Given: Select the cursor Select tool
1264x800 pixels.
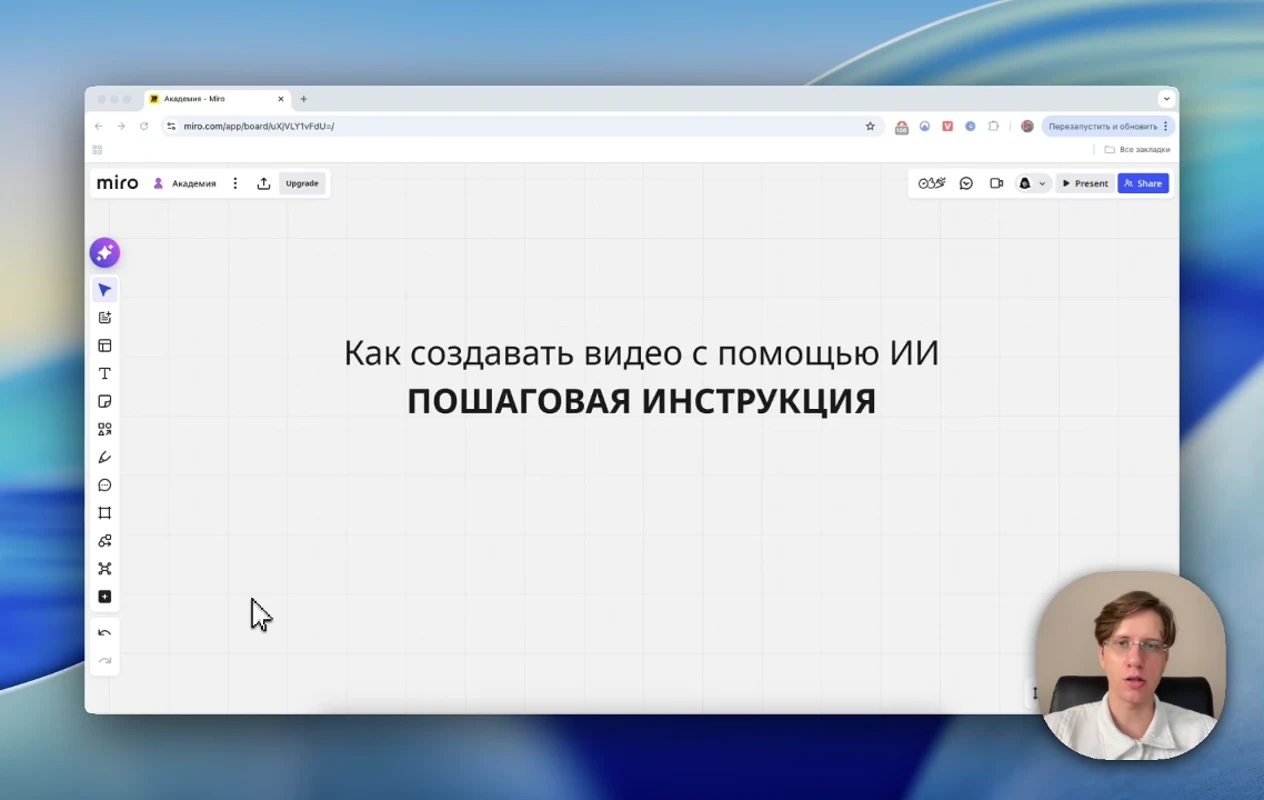Looking at the screenshot, I should point(105,290).
